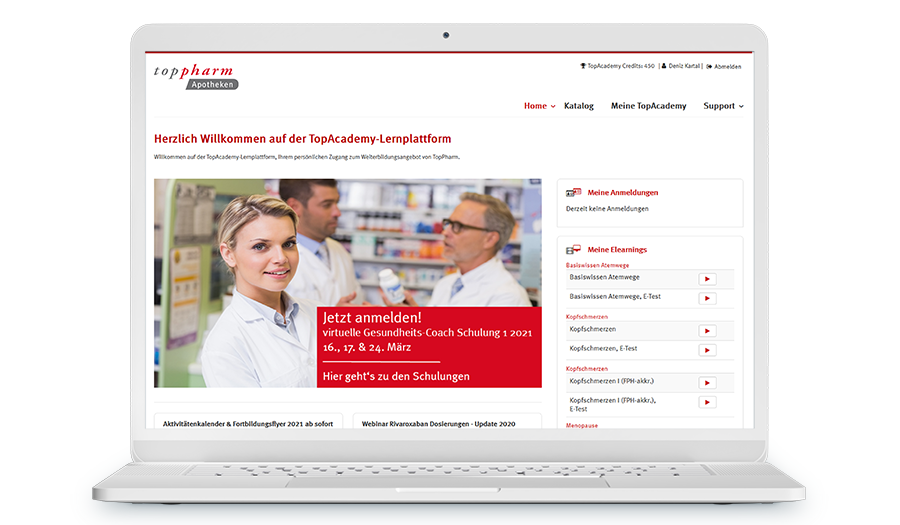This screenshot has width=900, height=525.
Task: Click the Meine Elearnings panel icon
Action: point(573,250)
